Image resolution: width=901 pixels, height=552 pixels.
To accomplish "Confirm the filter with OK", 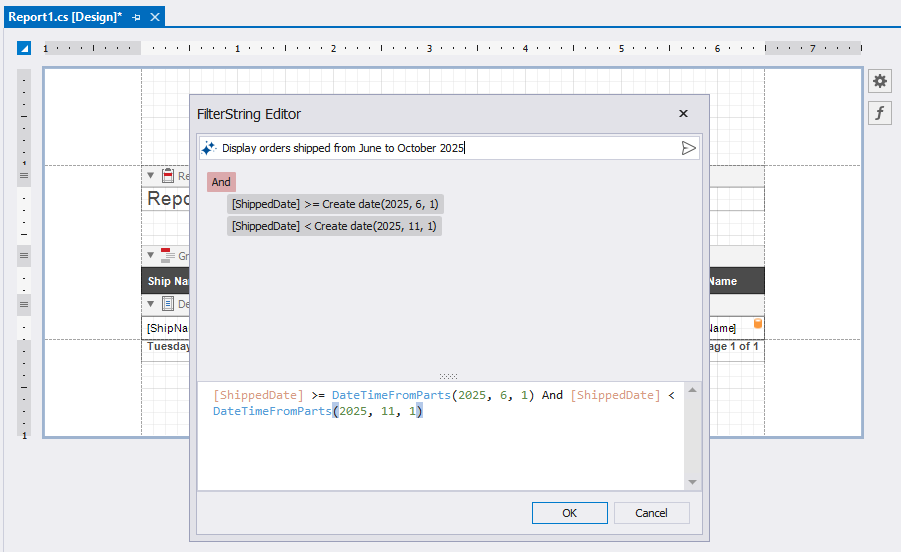I will (x=569, y=513).
